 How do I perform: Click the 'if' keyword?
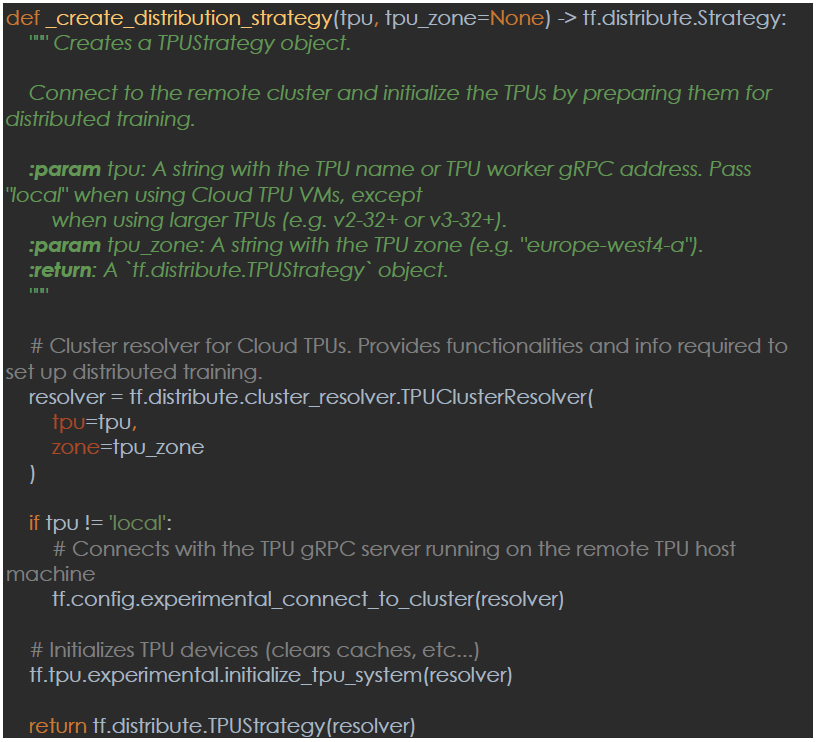pyautogui.click(x=35, y=523)
